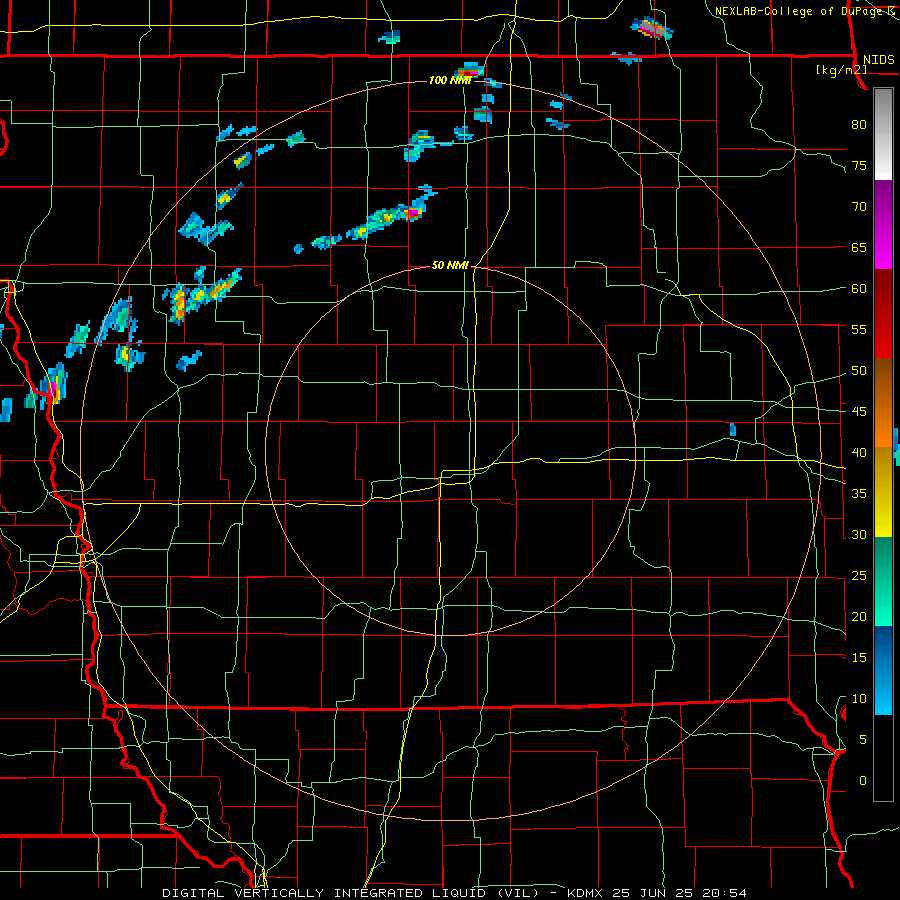
Task: Click the color scale value 40
Action: (x=859, y=452)
